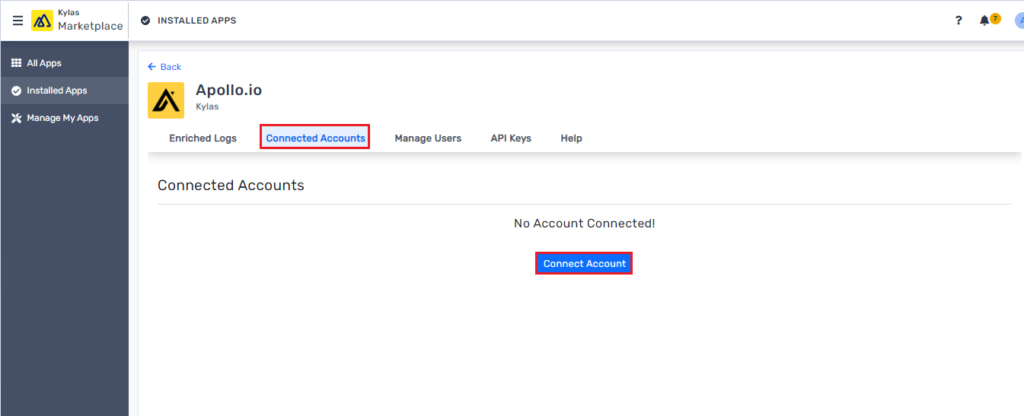Go to All Apps in sidebar

(64, 63)
